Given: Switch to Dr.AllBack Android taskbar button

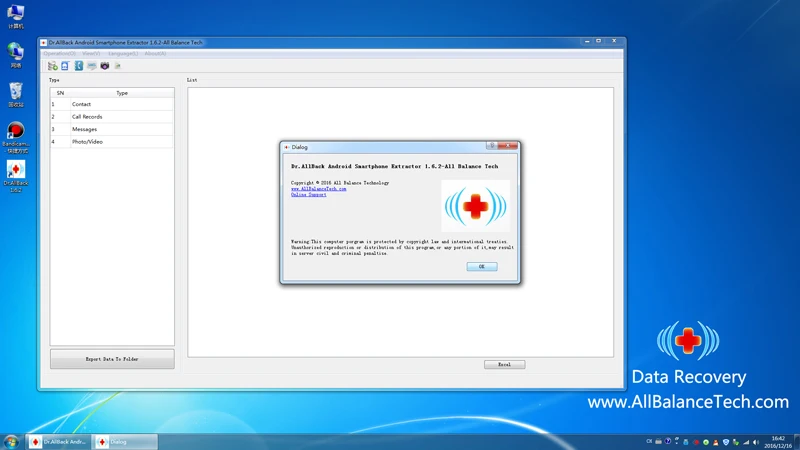Looking at the screenshot, I should click(x=58, y=442).
